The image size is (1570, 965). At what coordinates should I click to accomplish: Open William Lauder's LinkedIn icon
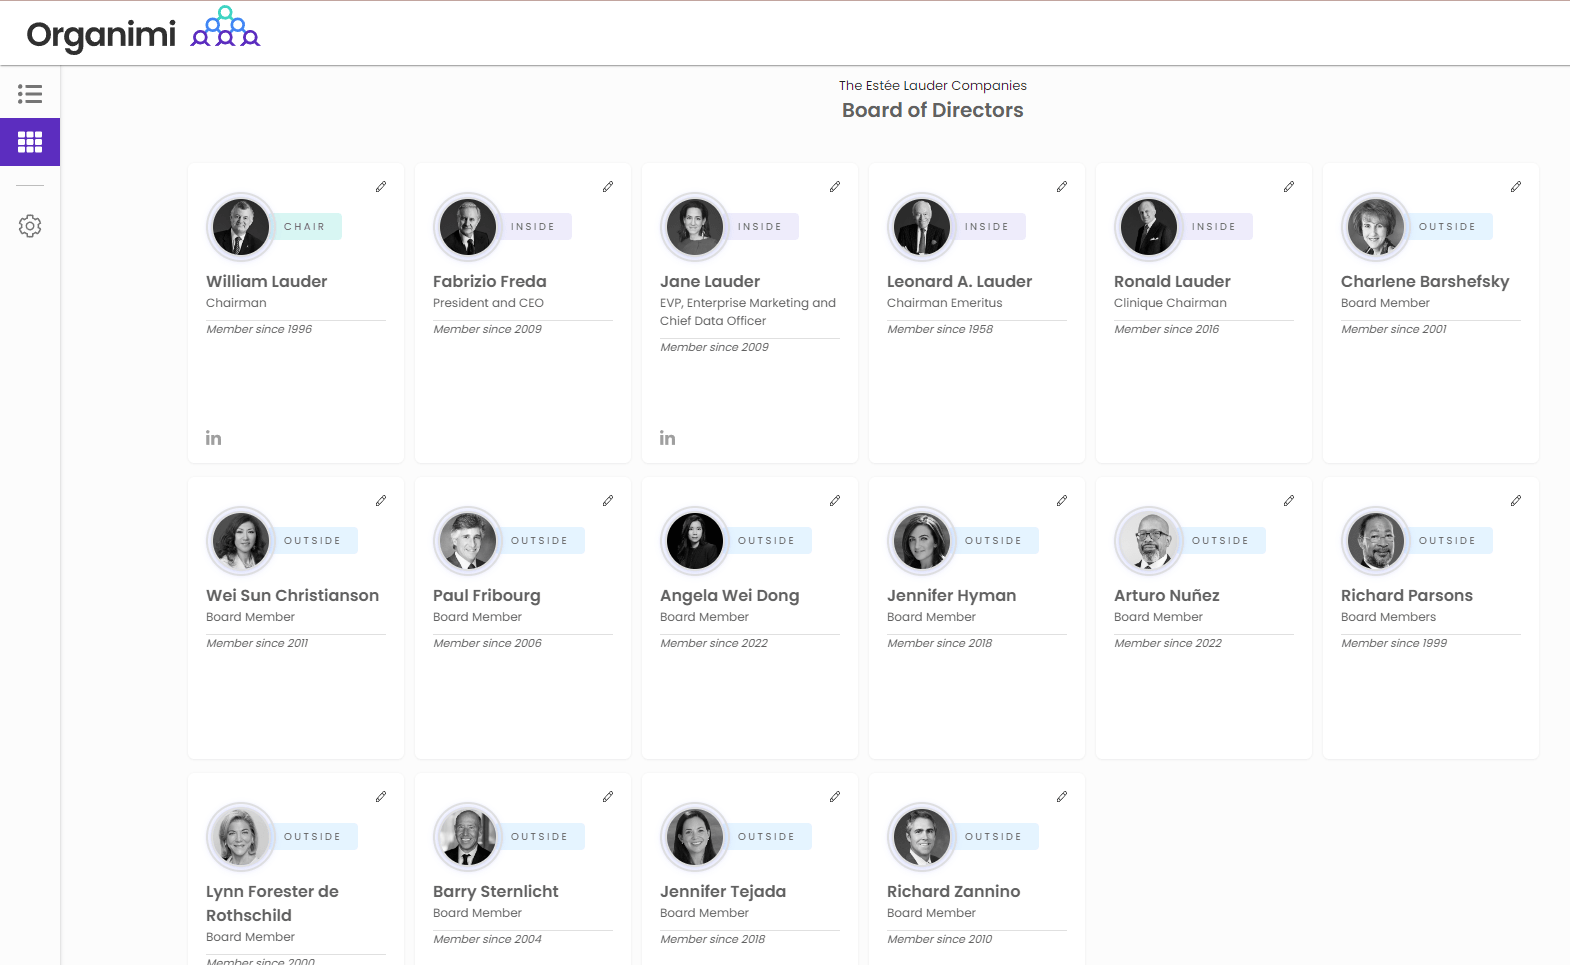(214, 438)
